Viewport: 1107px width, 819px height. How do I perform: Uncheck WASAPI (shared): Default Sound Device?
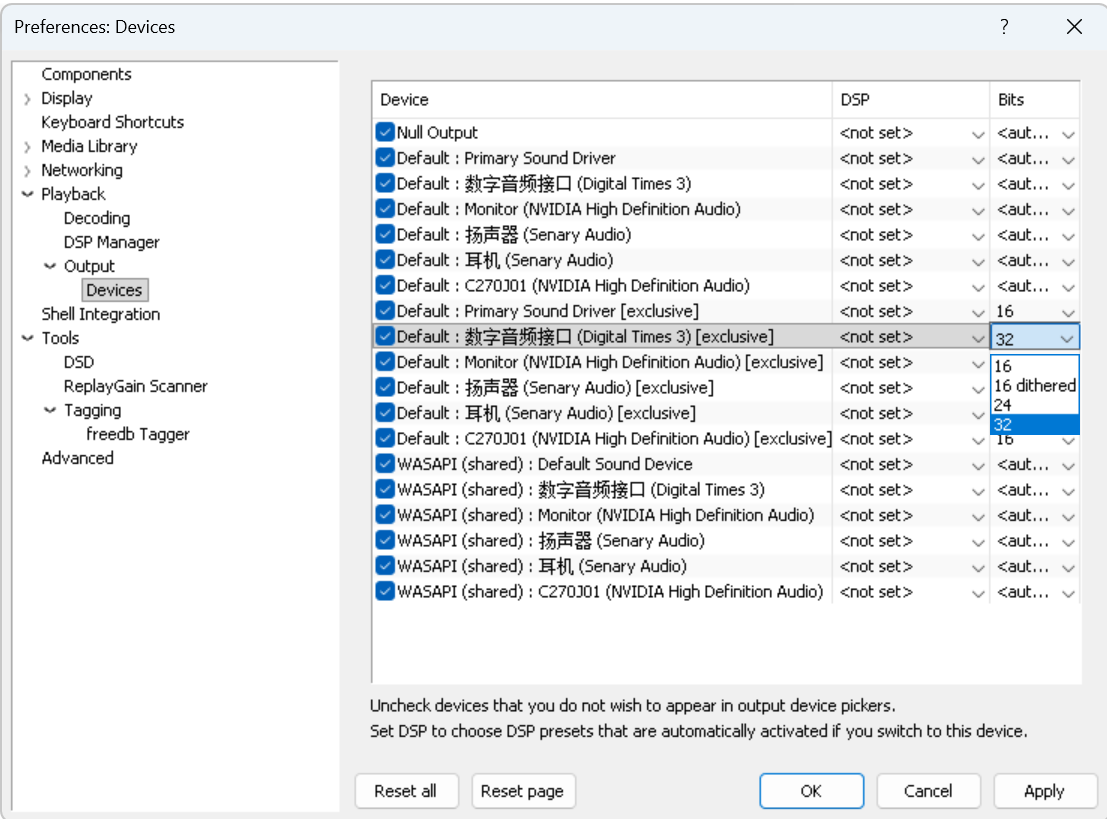click(x=384, y=464)
